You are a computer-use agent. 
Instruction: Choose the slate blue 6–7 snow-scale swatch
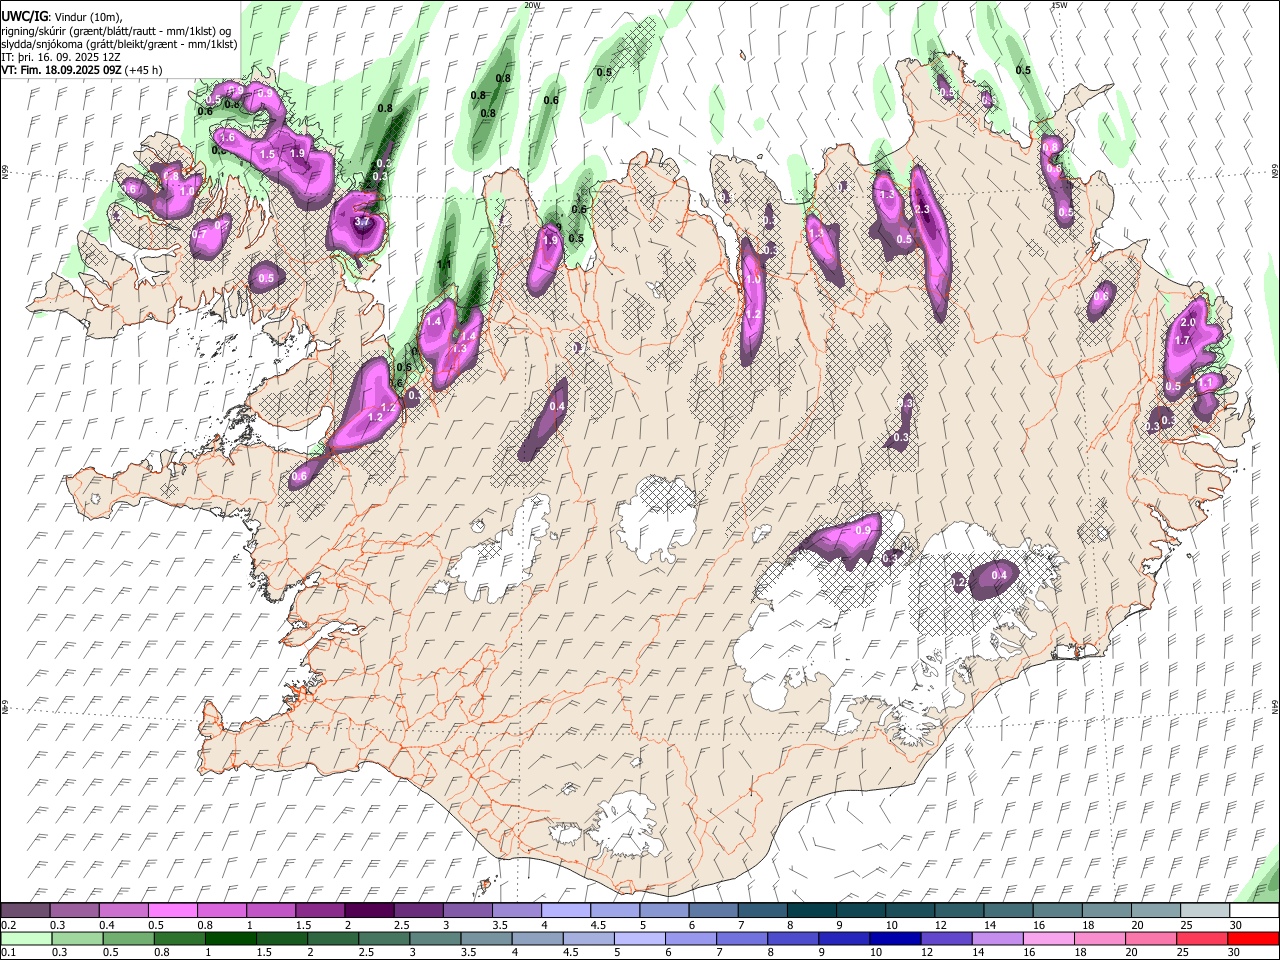pyautogui.click(x=714, y=911)
